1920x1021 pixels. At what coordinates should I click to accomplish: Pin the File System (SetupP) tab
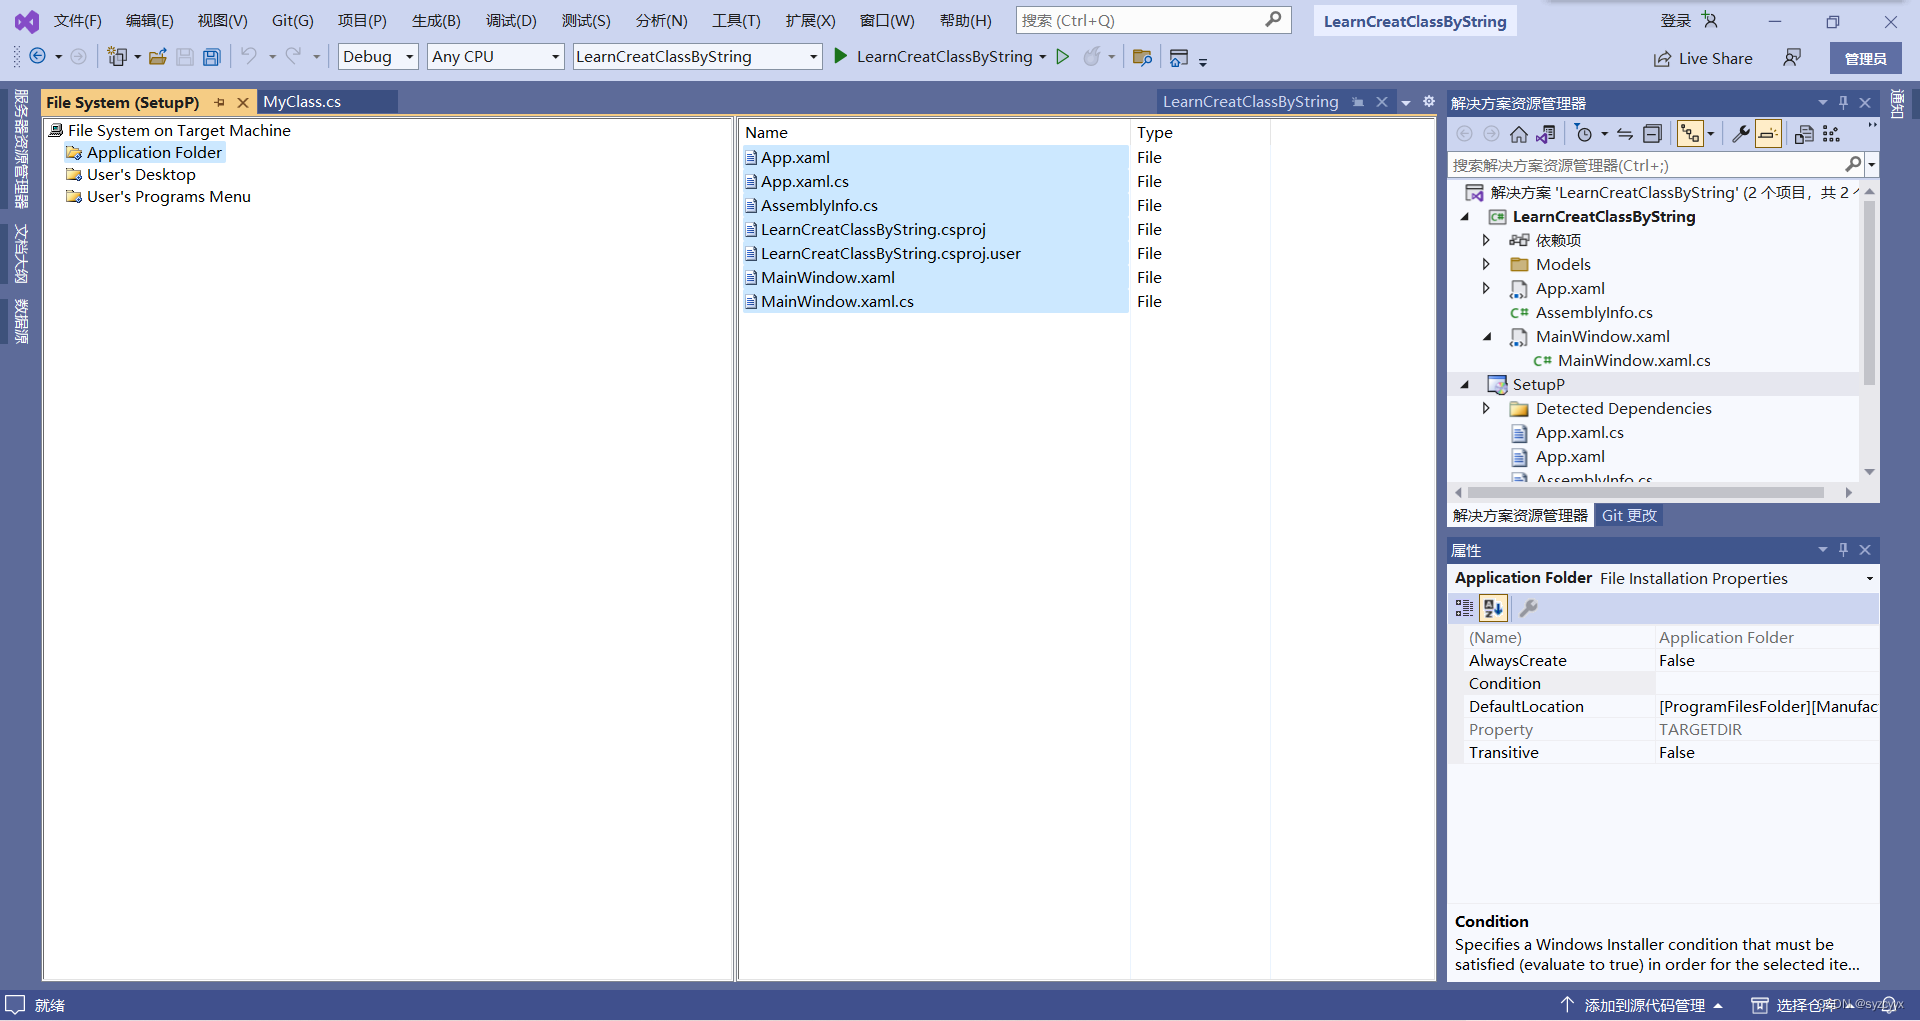(219, 101)
